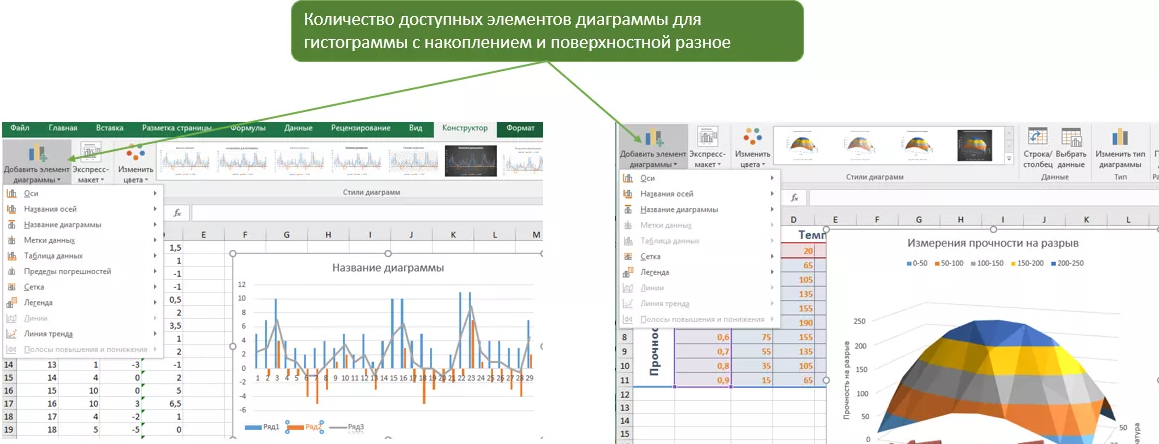Switch to the Главная tab

point(63,128)
